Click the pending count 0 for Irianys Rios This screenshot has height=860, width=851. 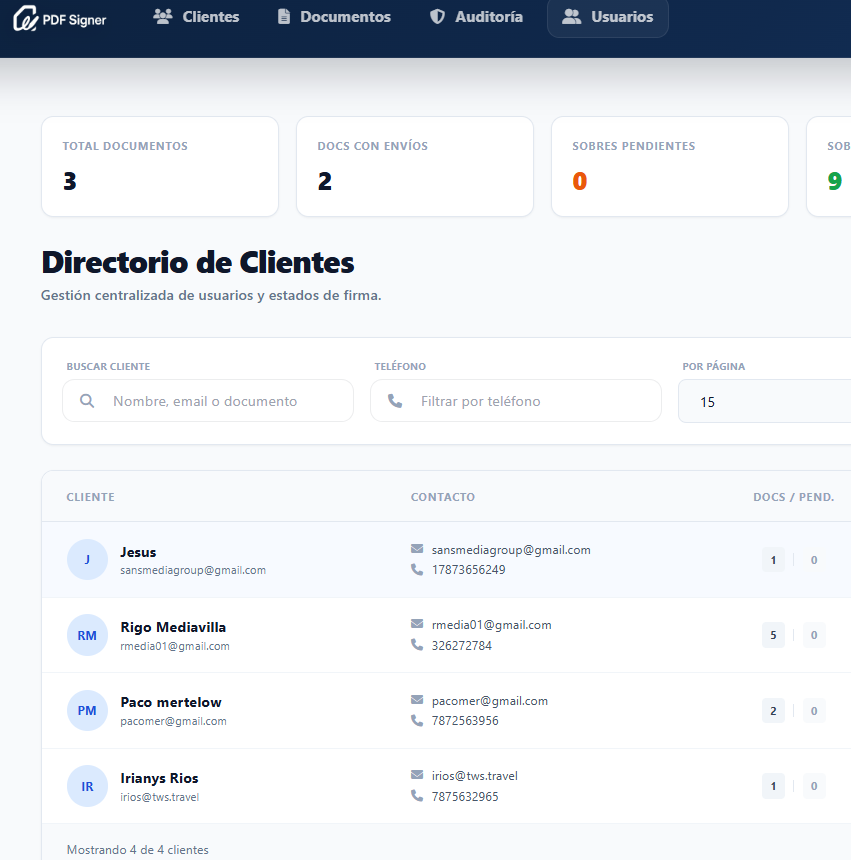coord(814,786)
